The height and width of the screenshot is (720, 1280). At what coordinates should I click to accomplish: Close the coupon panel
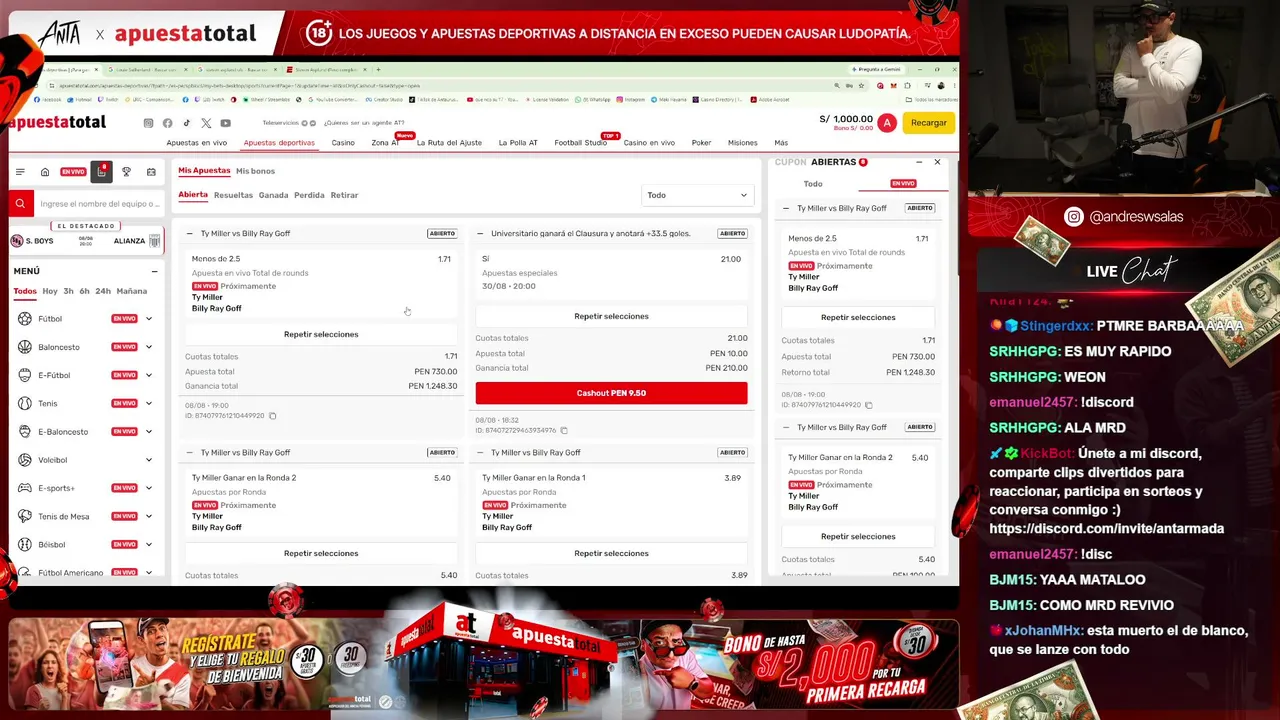tap(937, 162)
